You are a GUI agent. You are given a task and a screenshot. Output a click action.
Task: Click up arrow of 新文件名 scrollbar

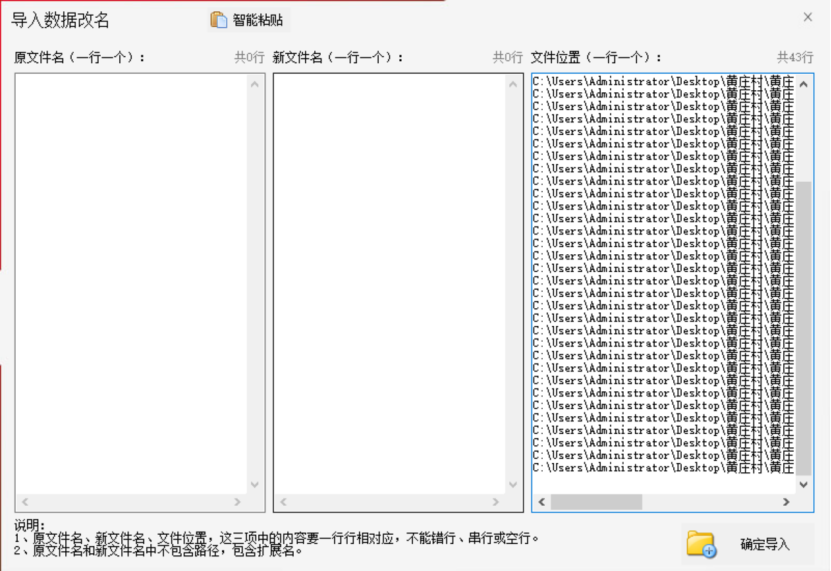tap(513, 84)
